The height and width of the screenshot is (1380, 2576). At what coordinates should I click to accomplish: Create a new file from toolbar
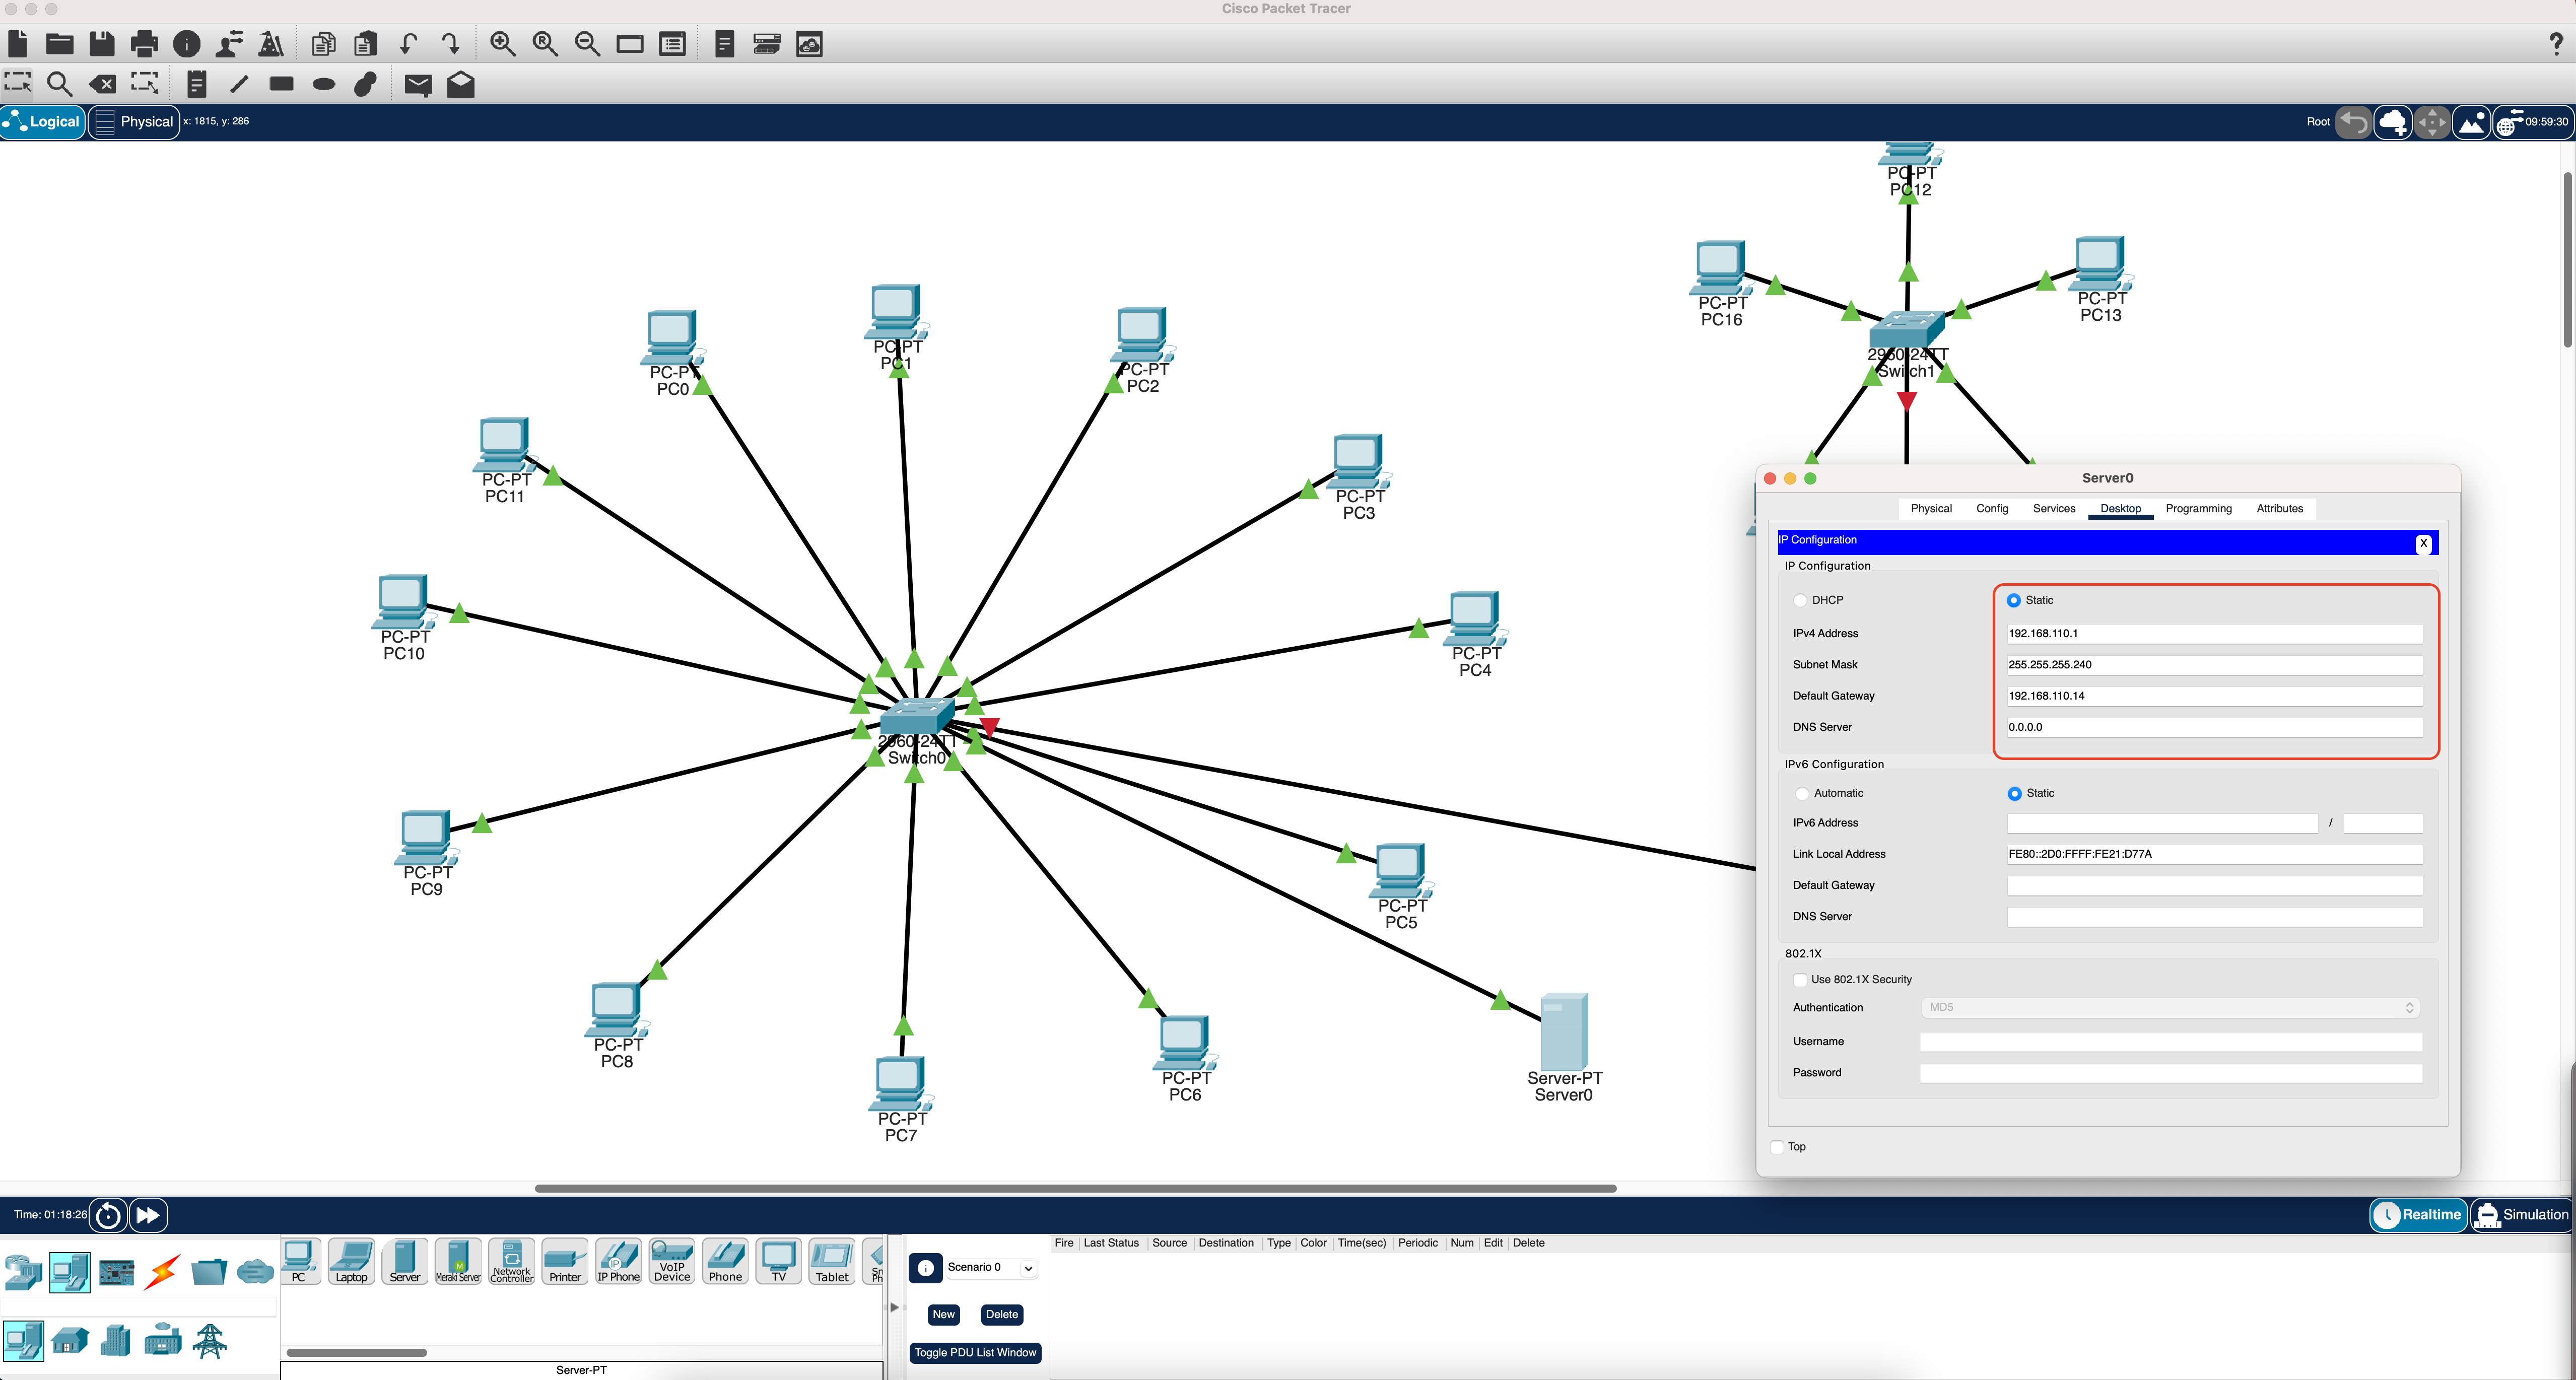click(17, 44)
